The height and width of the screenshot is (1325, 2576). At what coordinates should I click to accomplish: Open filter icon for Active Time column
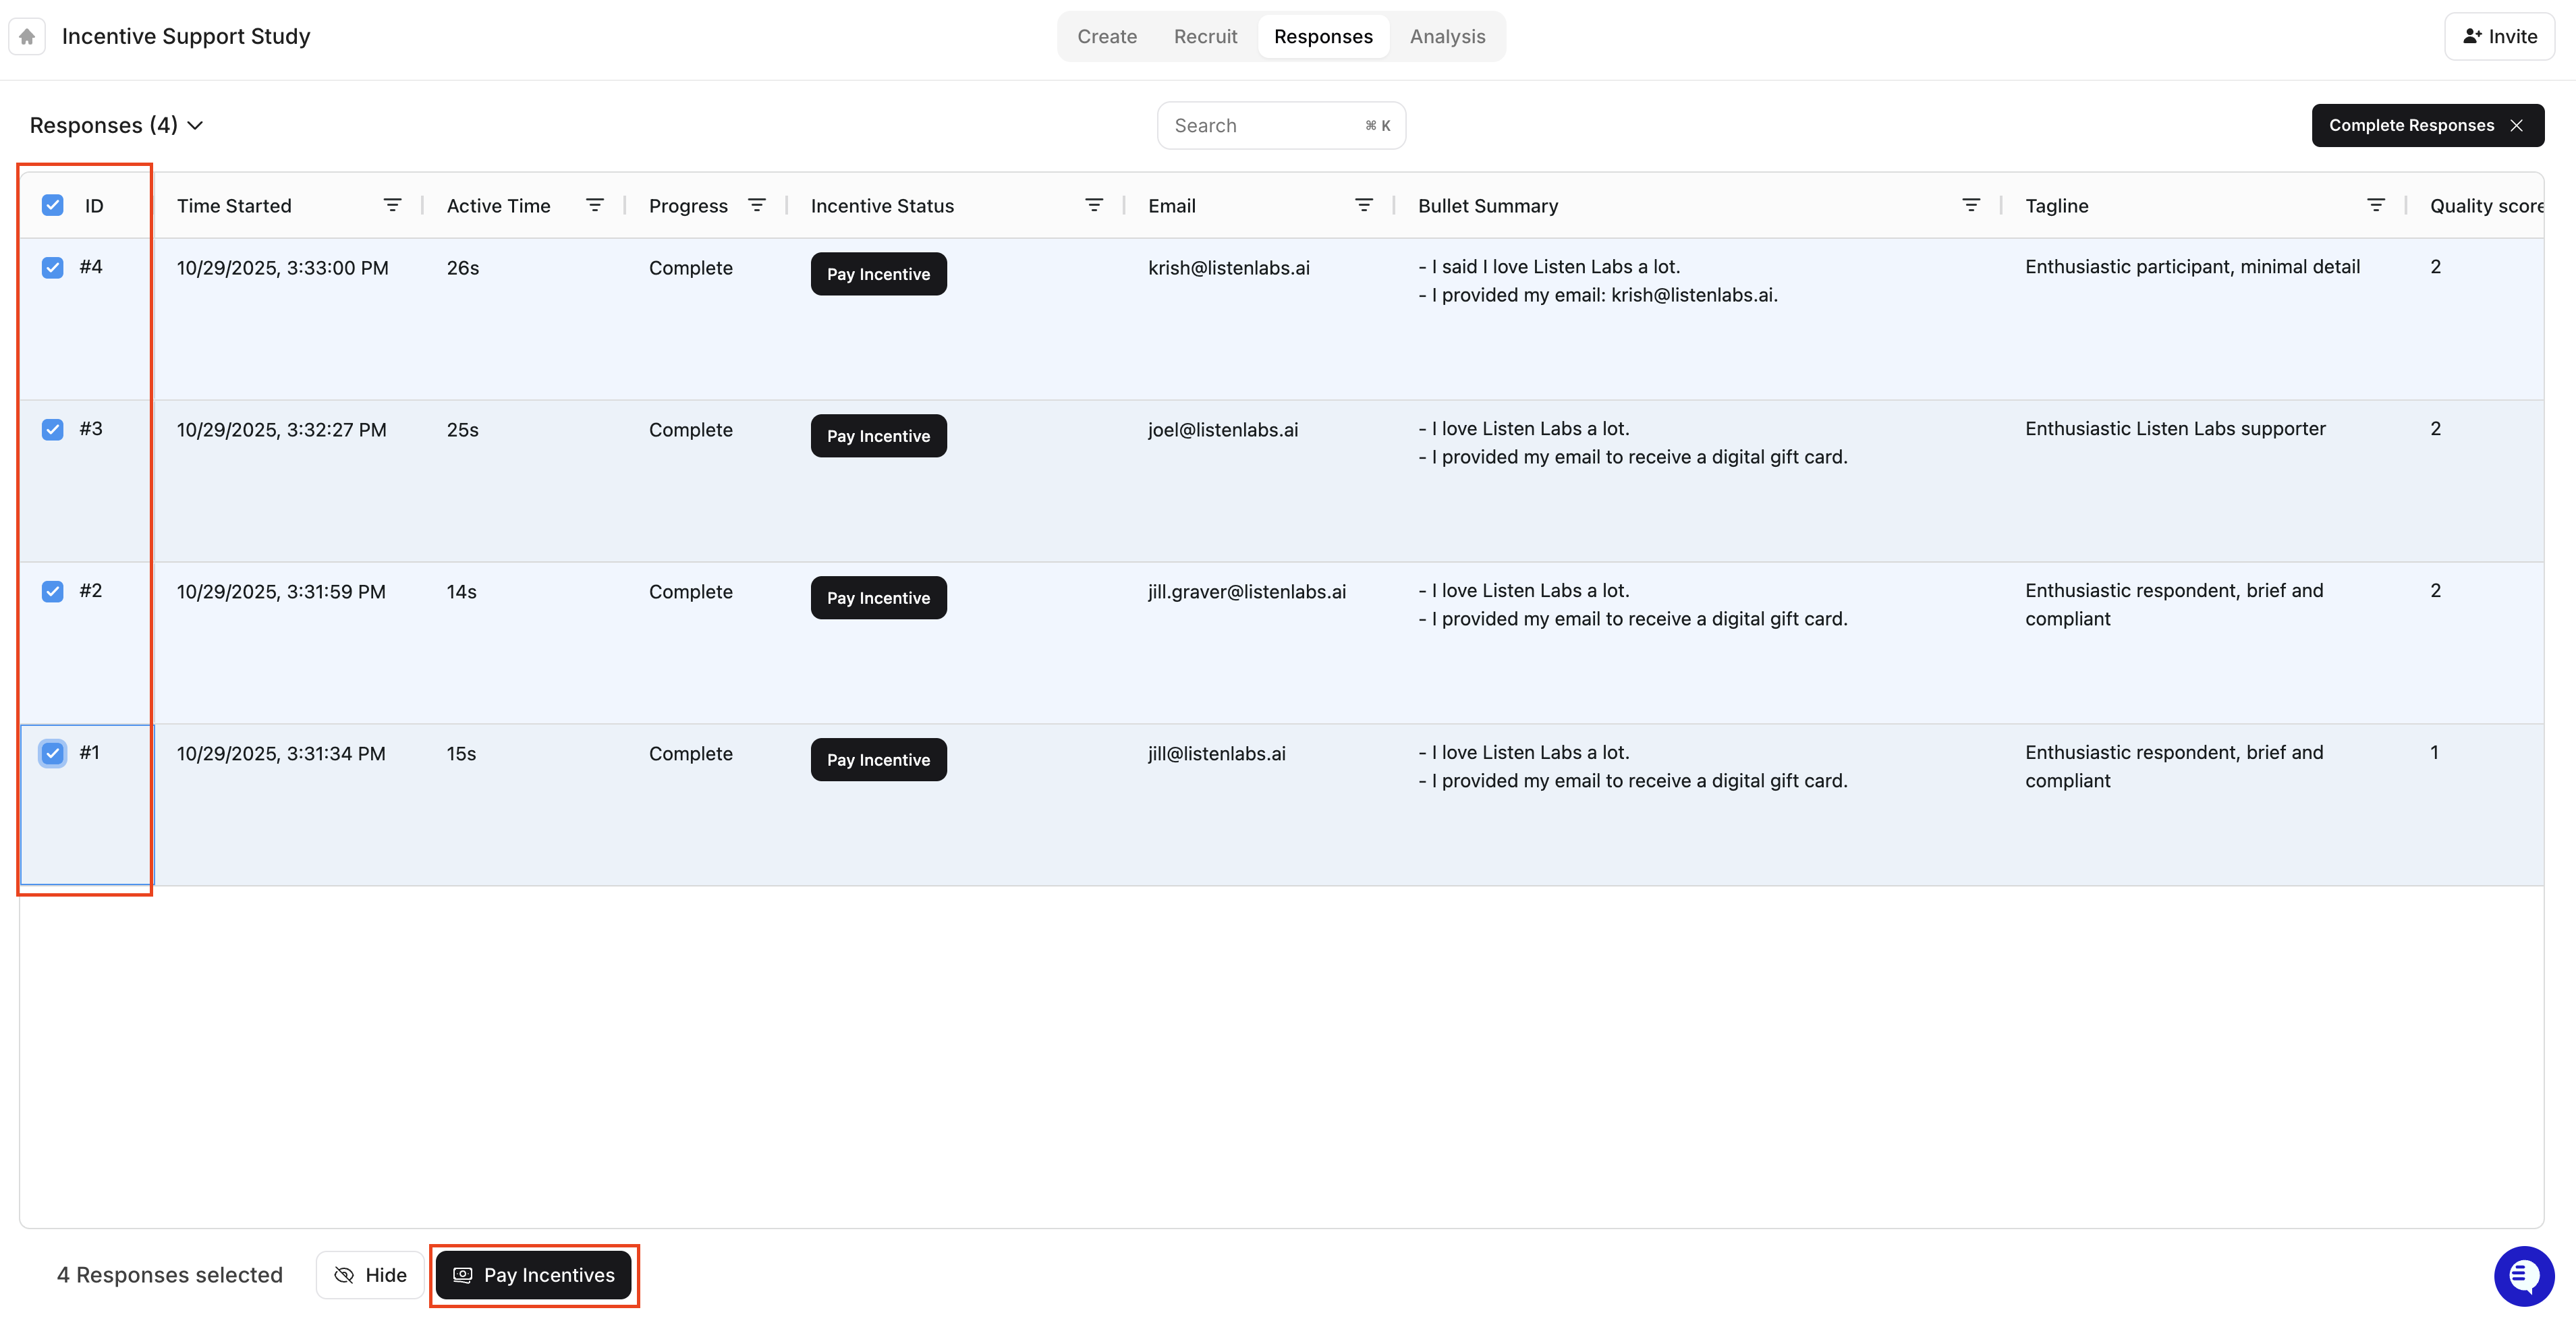click(594, 205)
